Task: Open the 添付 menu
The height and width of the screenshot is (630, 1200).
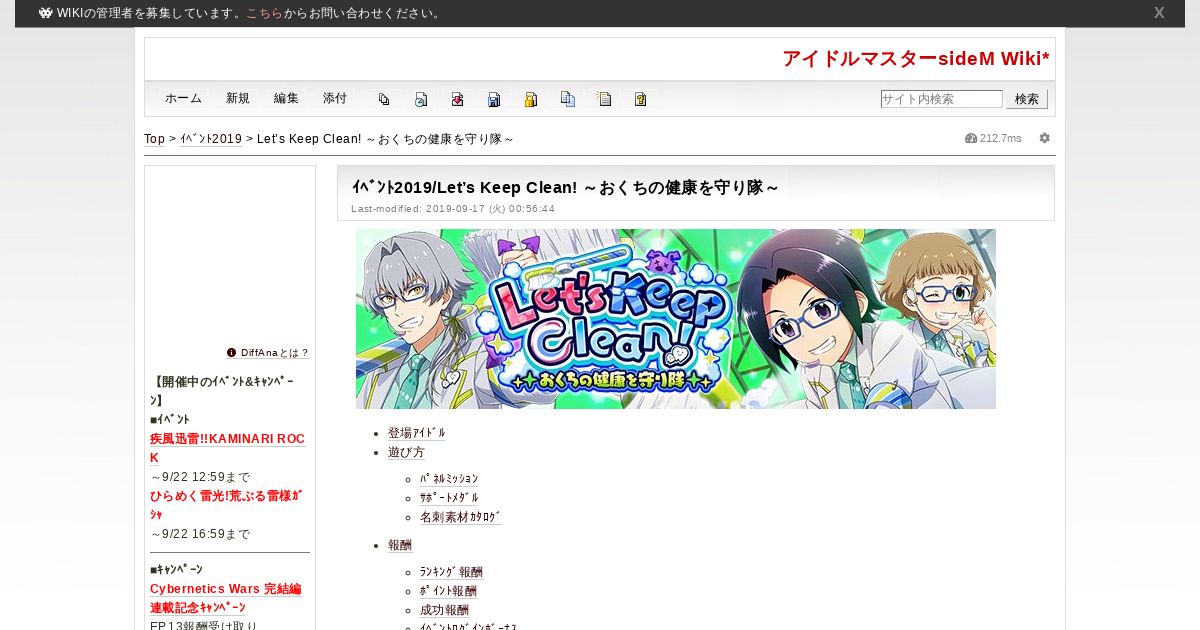Action: click(335, 98)
